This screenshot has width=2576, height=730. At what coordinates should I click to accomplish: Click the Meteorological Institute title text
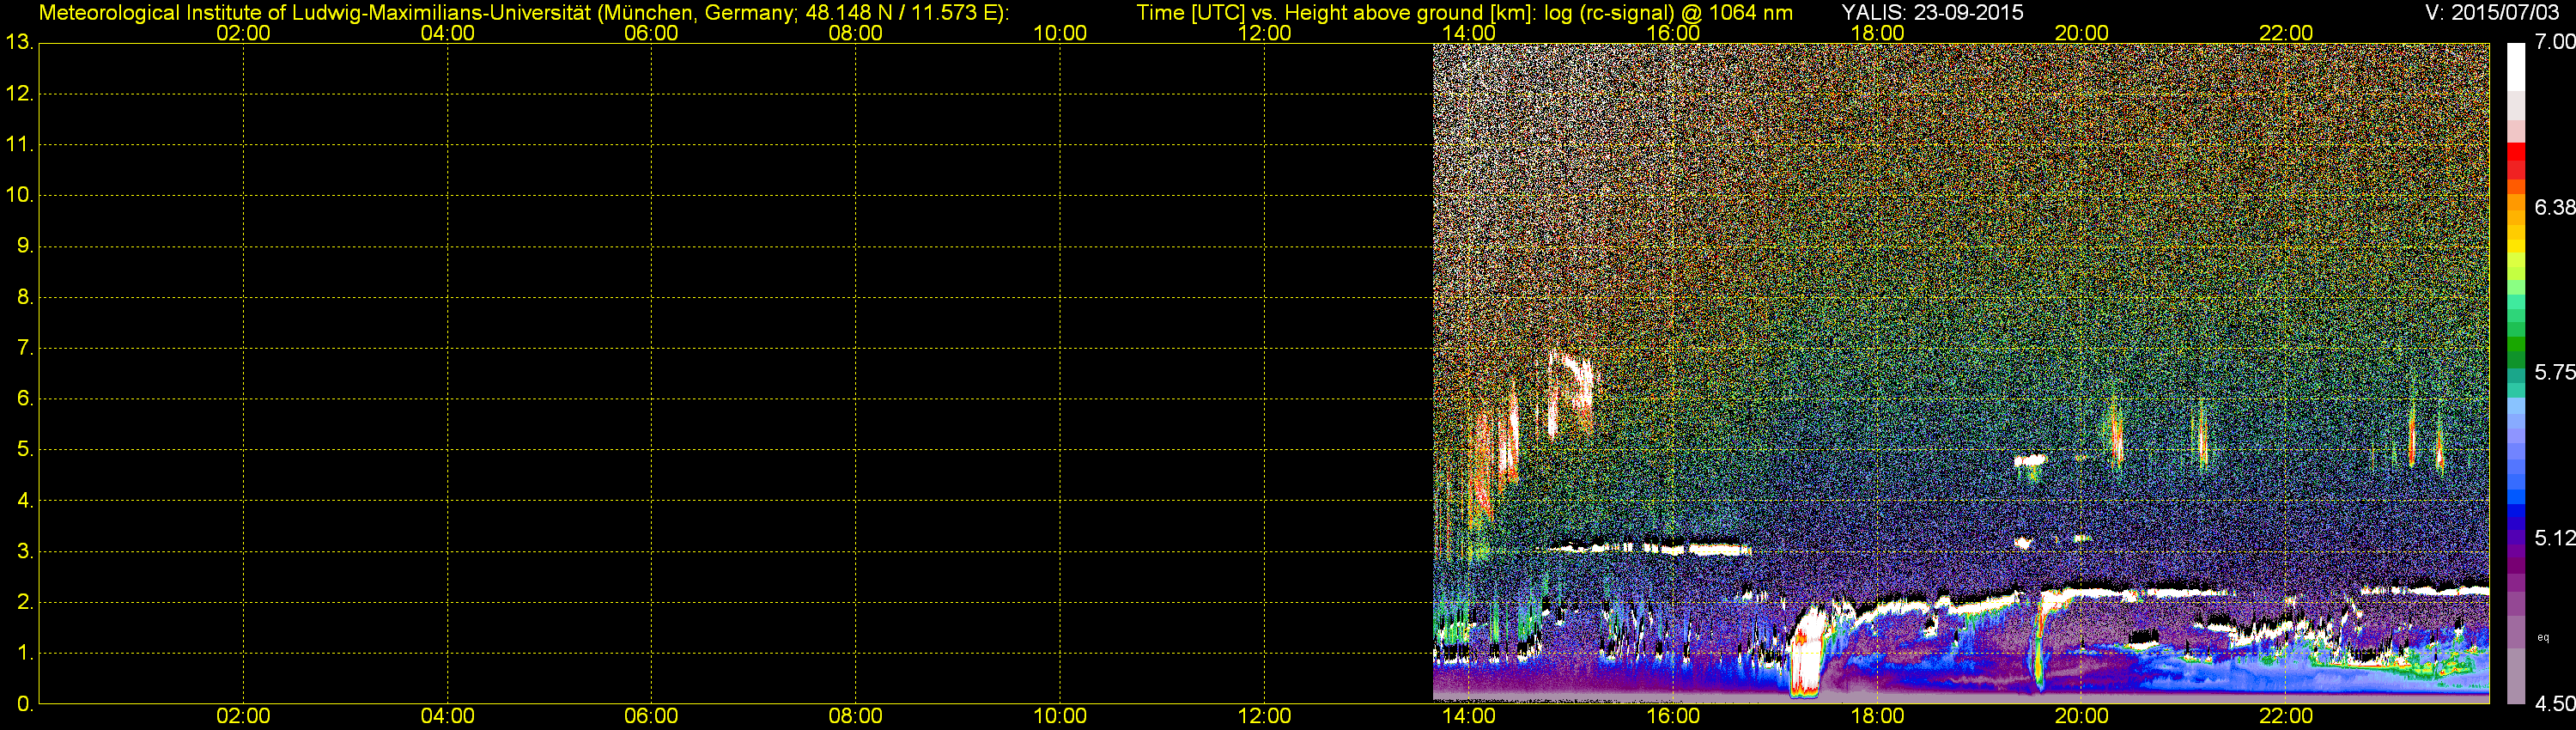523,13
